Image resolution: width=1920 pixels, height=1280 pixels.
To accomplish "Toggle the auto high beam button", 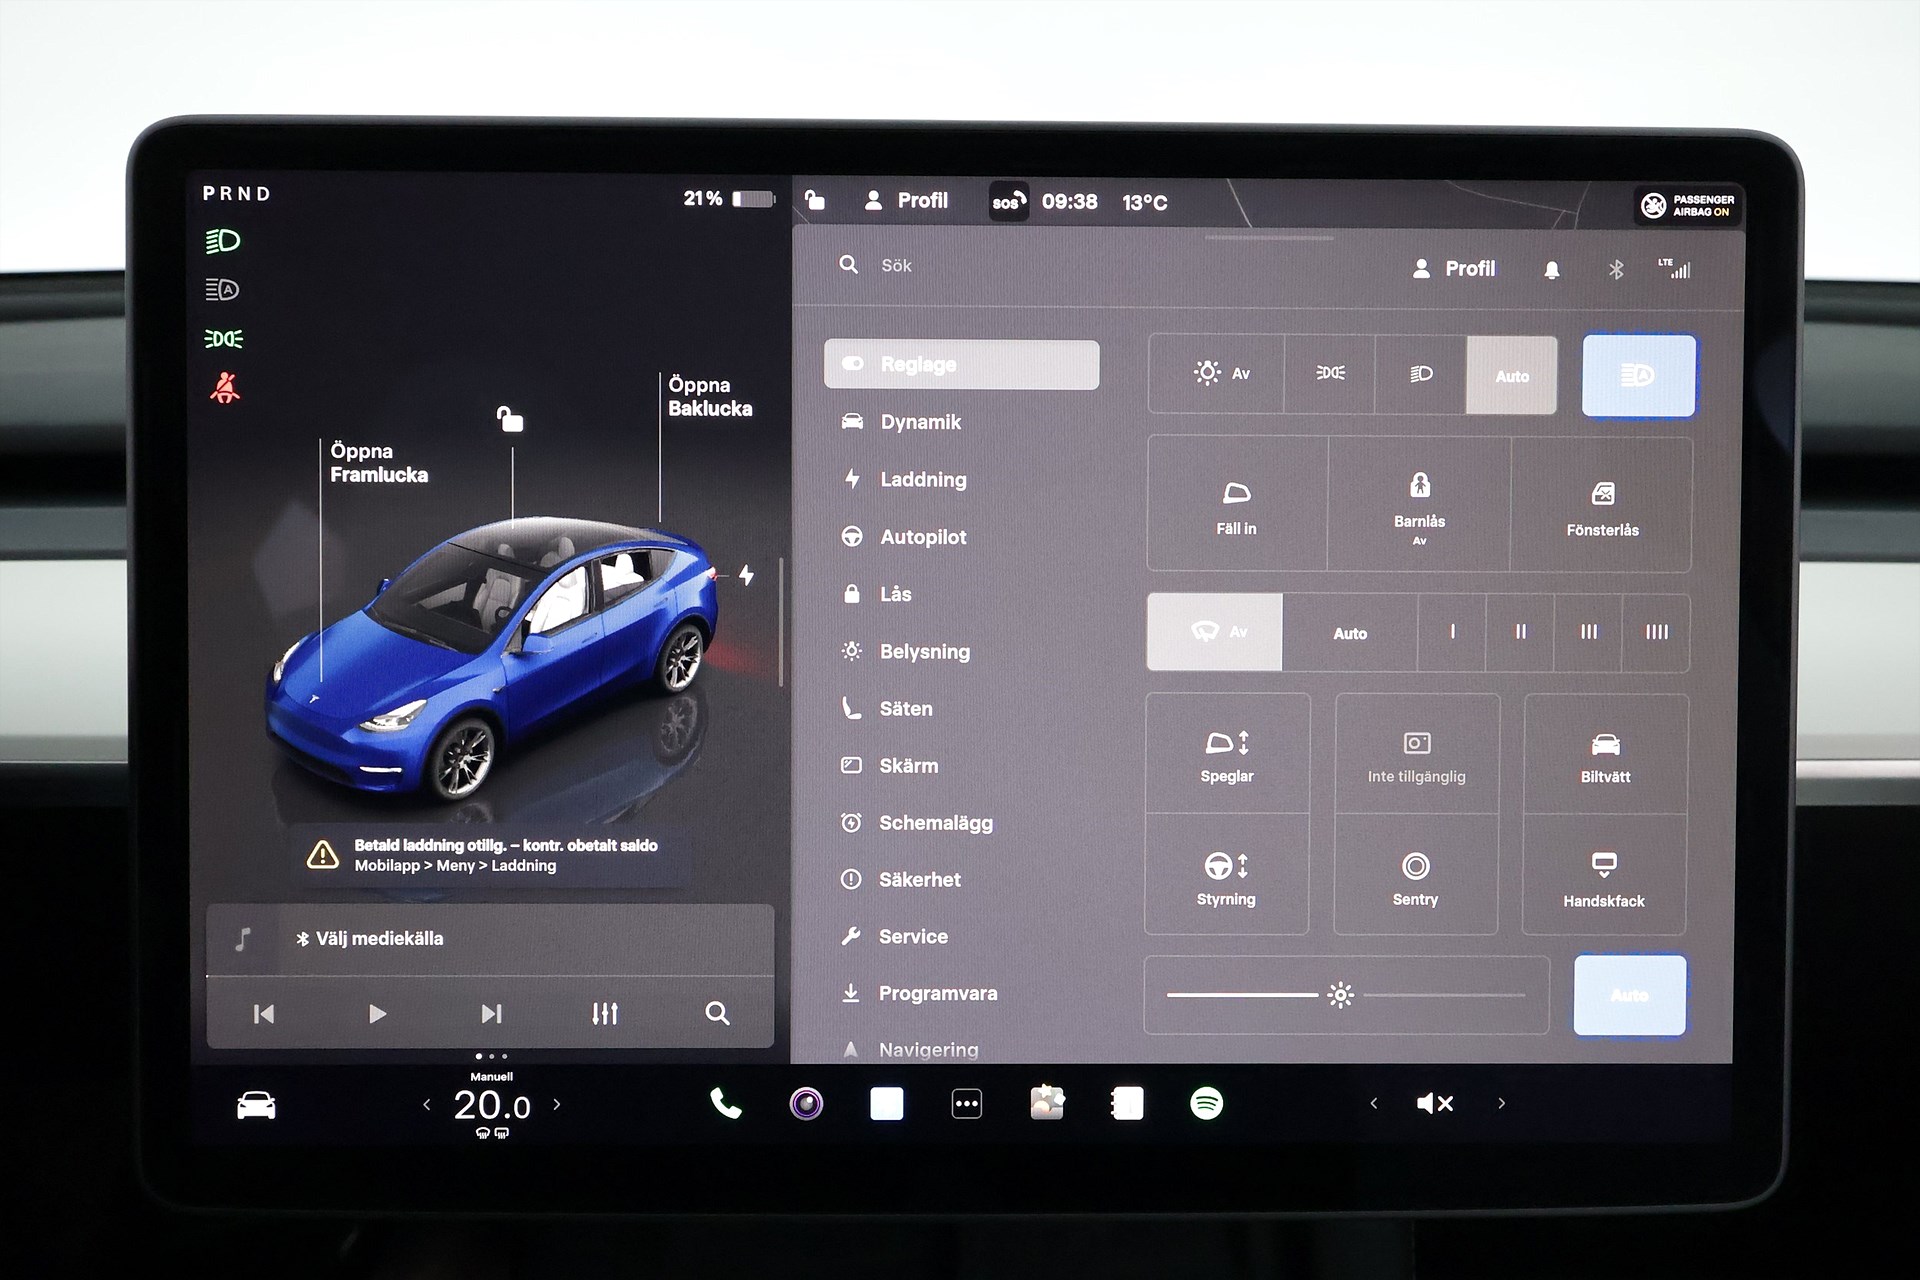I will [x=1638, y=375].
